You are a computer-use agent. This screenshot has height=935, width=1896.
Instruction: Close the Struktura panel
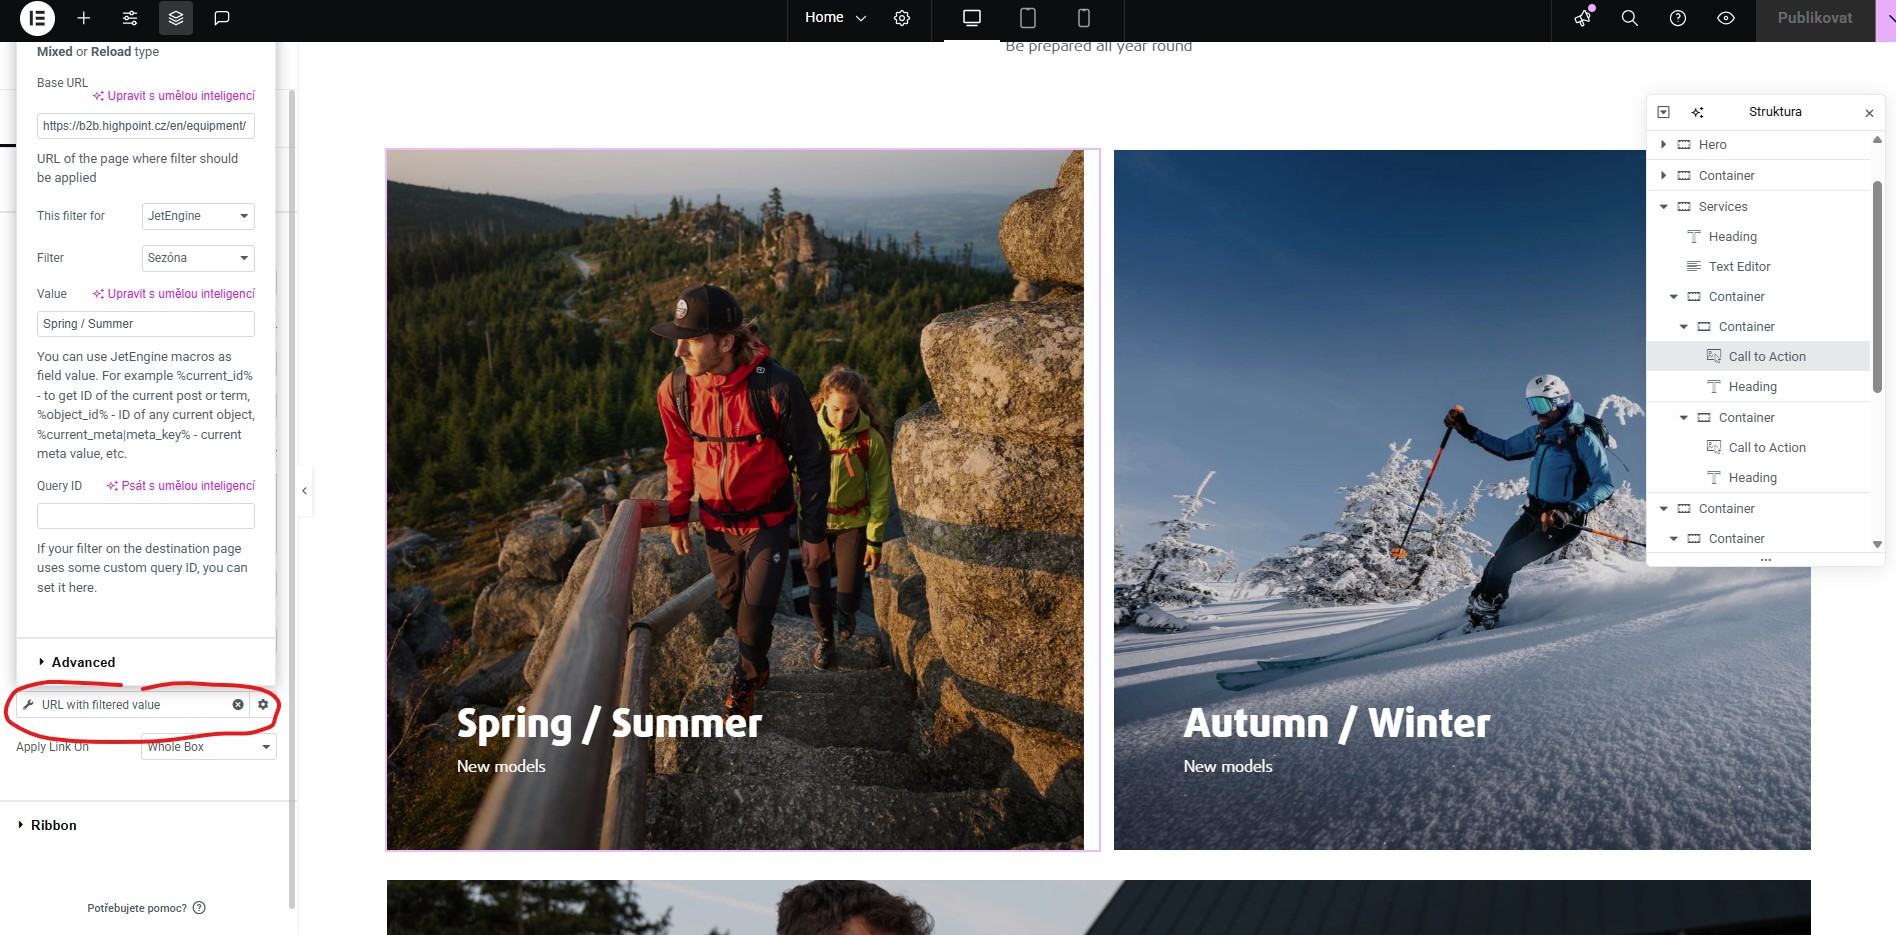[1869, 113]
